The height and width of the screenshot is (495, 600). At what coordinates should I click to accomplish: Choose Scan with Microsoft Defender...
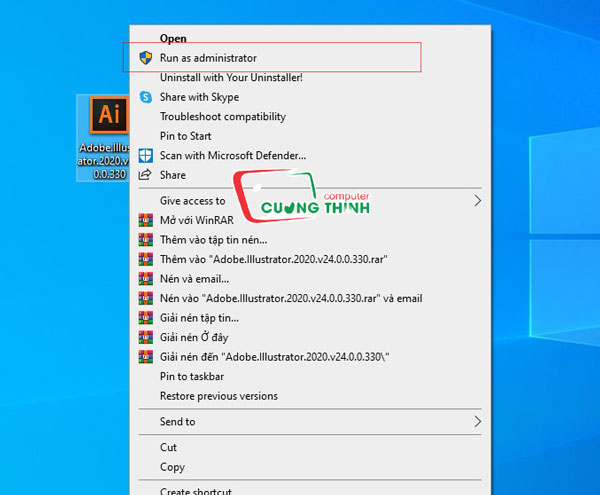coord(310,156)
